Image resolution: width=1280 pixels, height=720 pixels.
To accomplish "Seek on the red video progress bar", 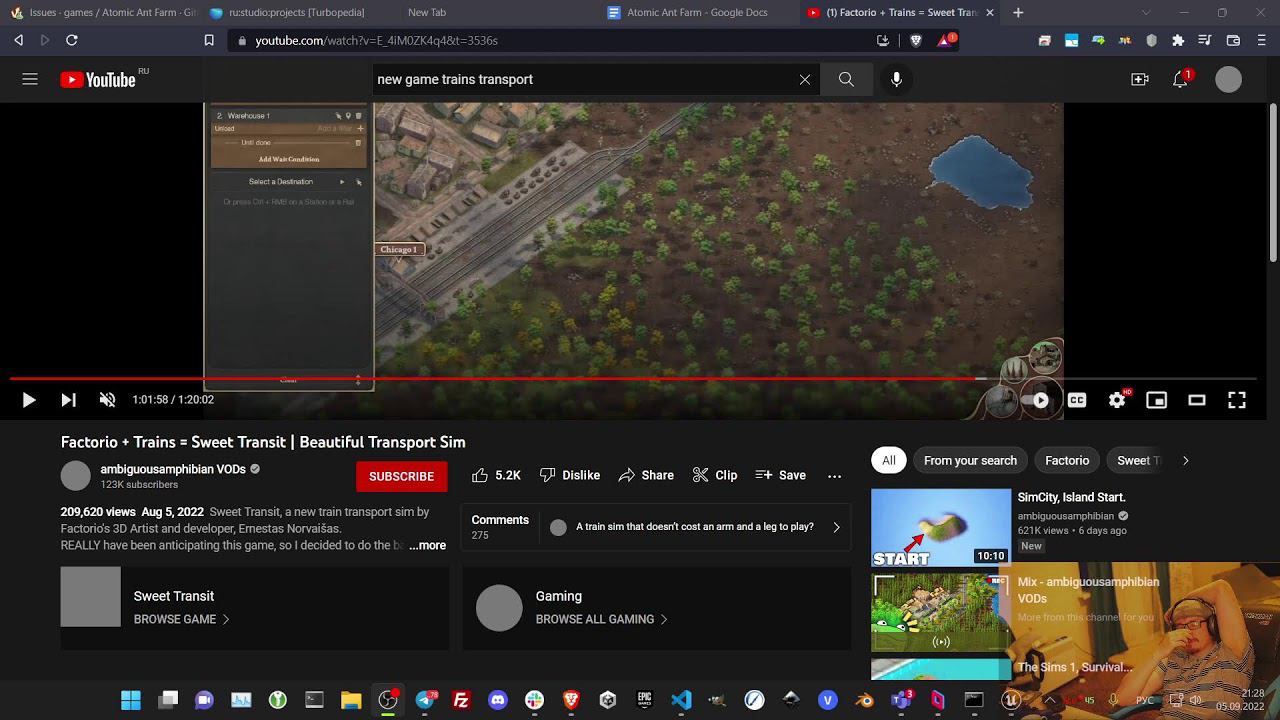I will pos(632,379).
